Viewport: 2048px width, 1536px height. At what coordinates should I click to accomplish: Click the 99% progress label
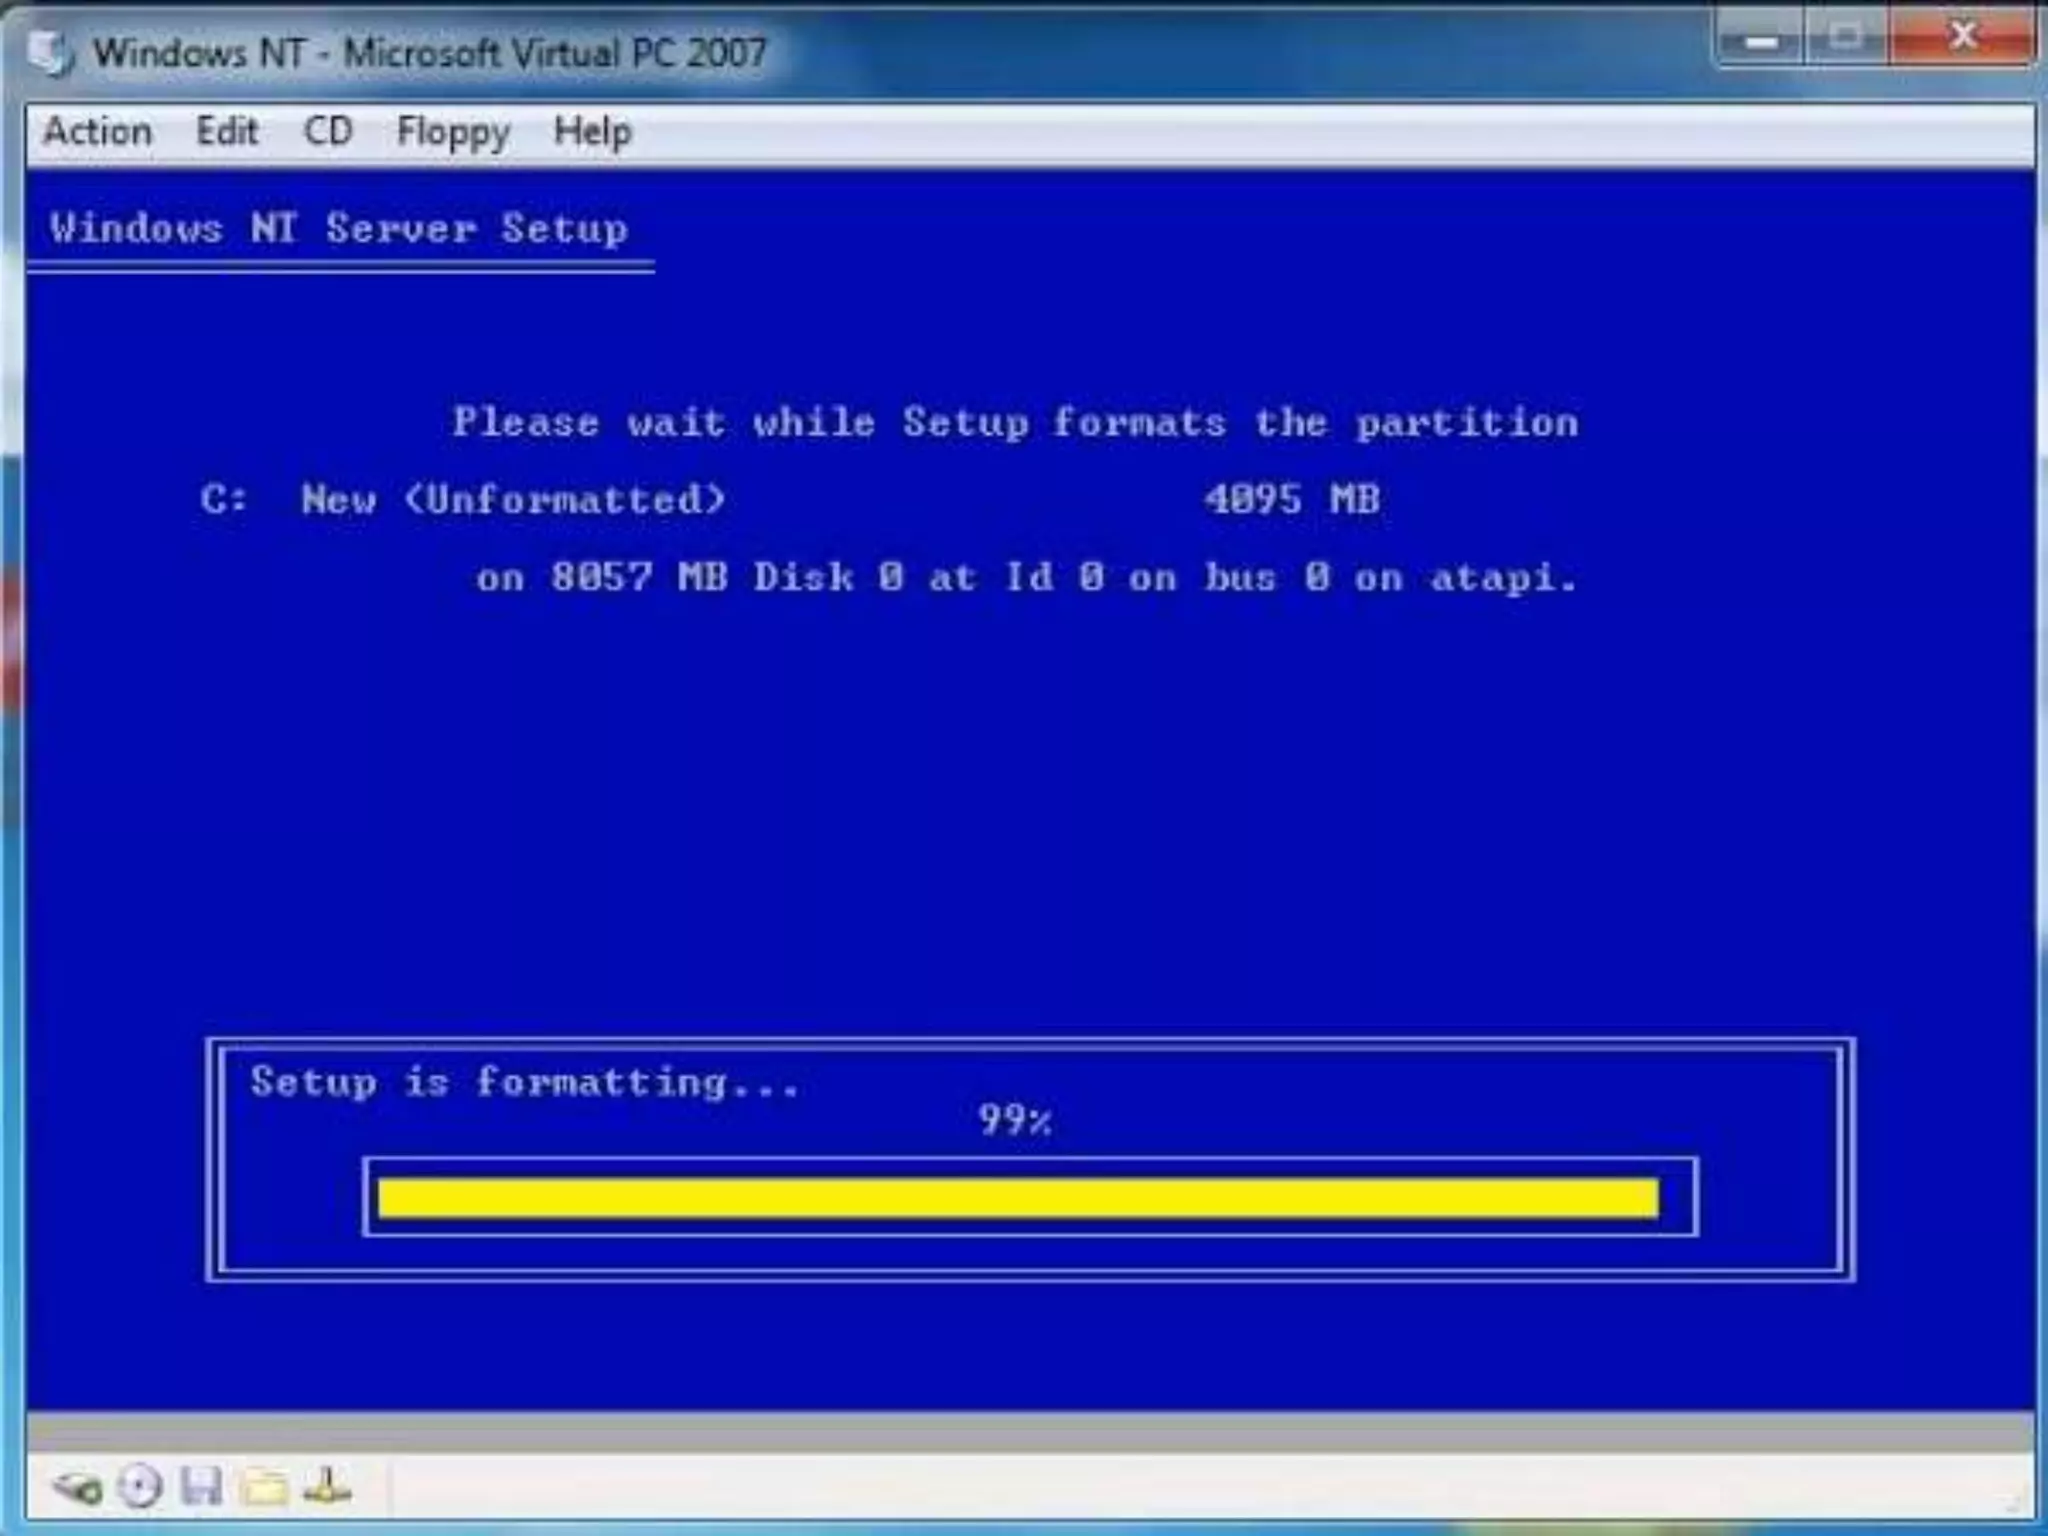tap(1014, 1119)
